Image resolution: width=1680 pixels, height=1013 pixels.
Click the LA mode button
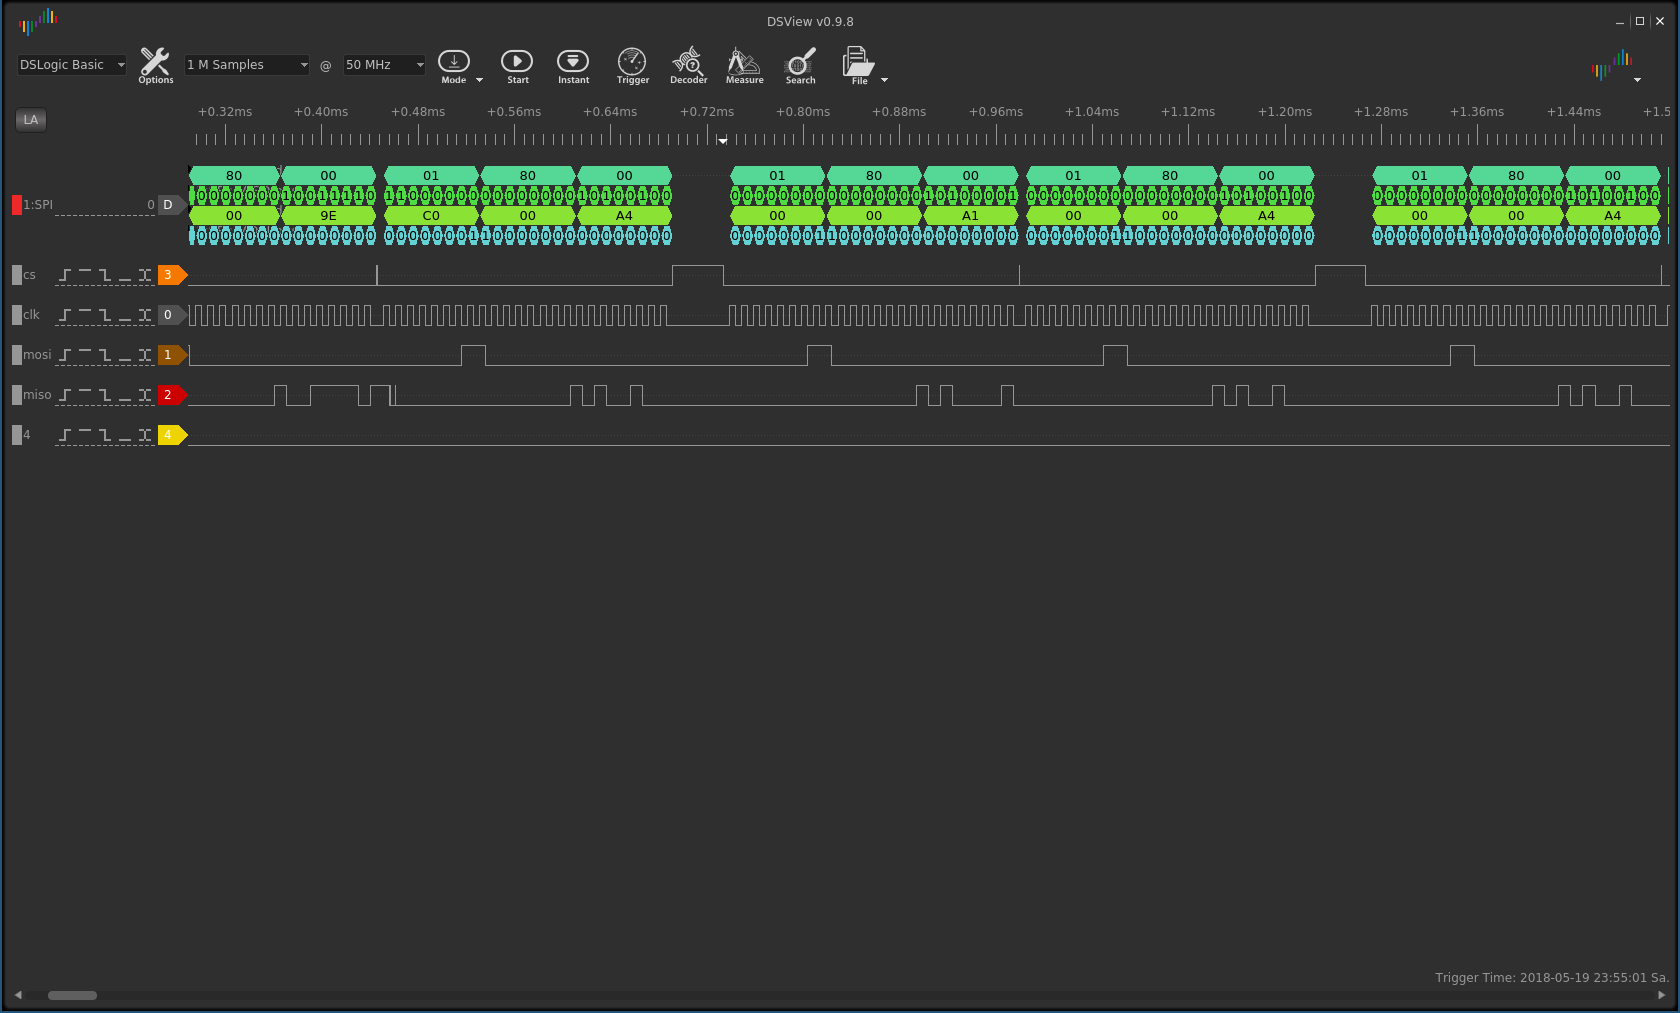click(x=31, y=120)
